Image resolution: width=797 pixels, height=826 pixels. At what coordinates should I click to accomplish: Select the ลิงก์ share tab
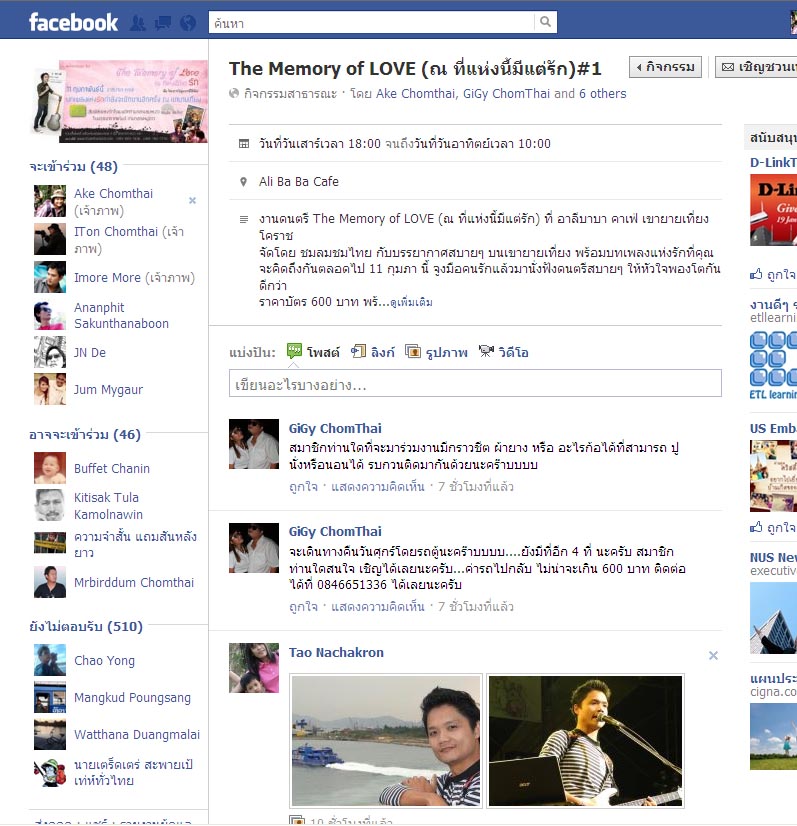[x=382, y=352]
